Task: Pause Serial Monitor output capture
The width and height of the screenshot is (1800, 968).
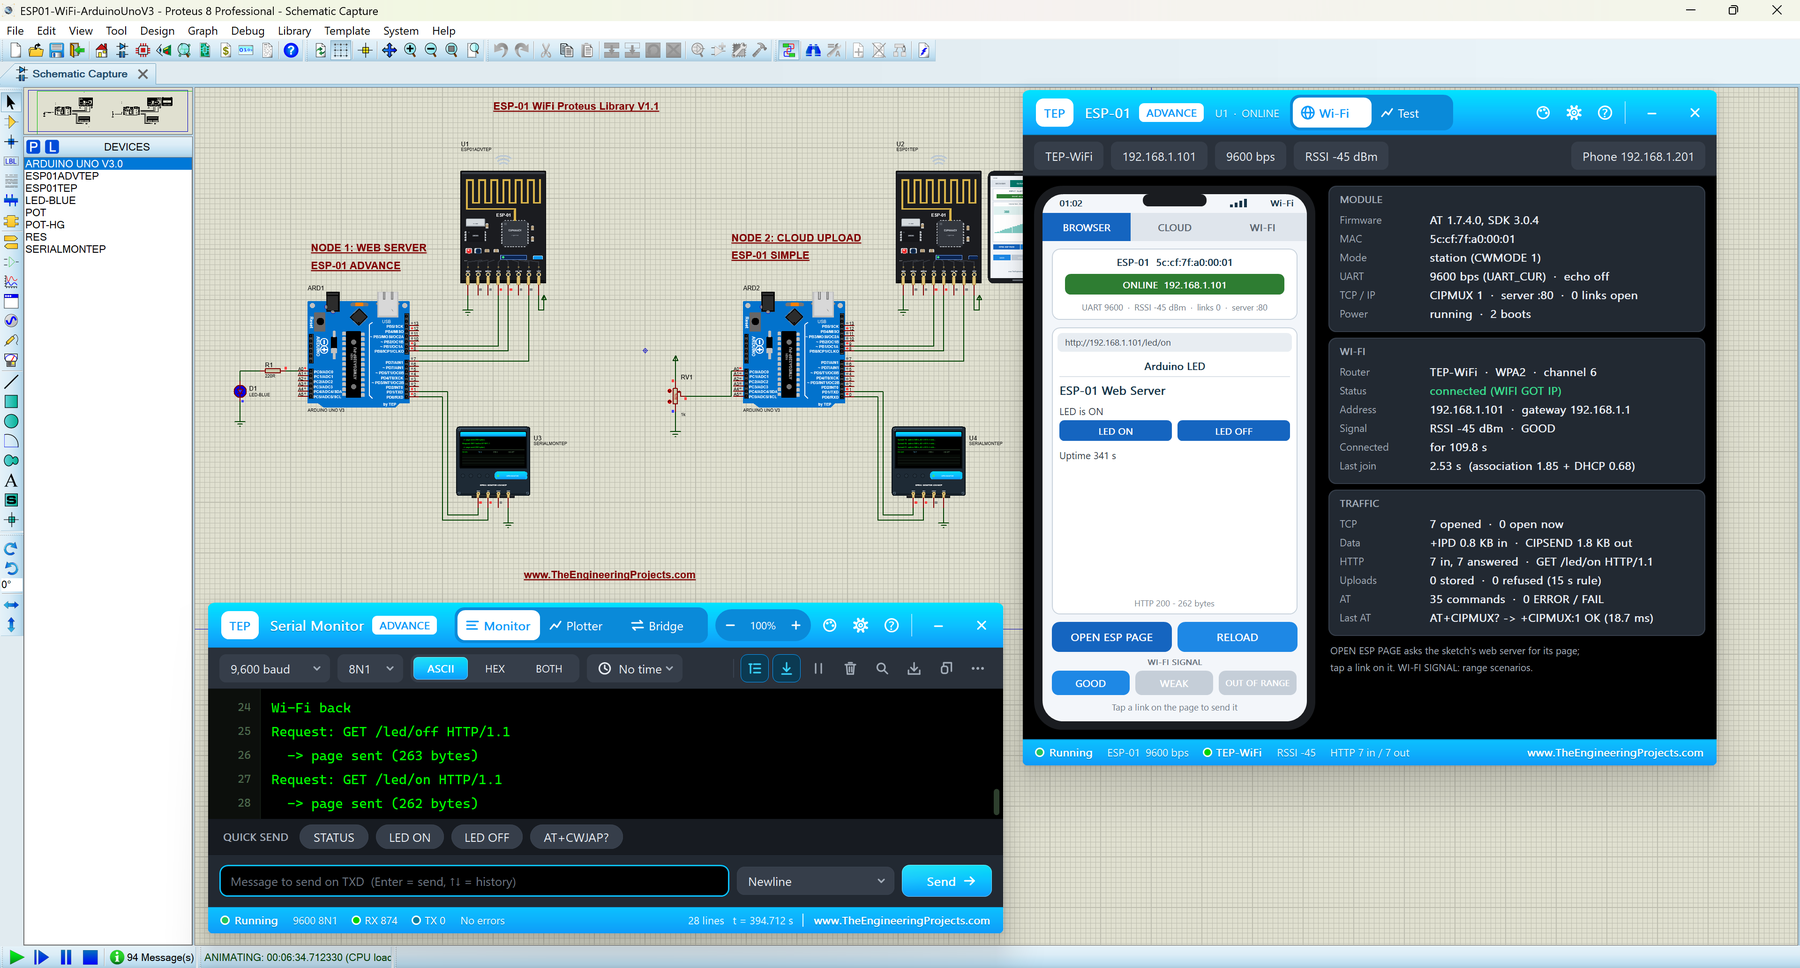Action: click(818, 669)
